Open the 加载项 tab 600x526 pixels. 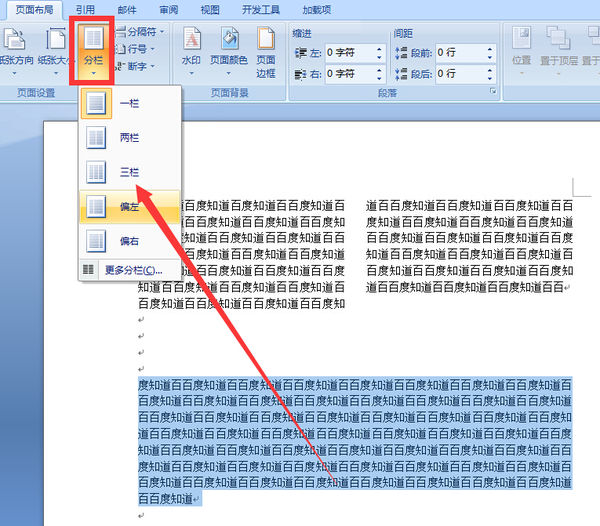click(x=316, y=10)
